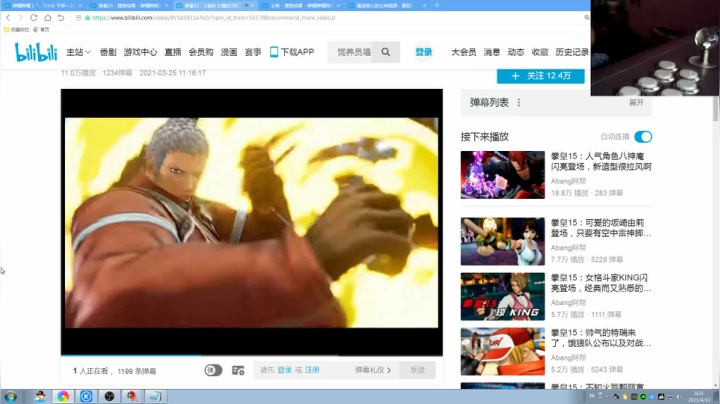Open video title 拳皇15：人气角色八神庵
This screenshot has height=404, width=720.
pyautogui.click(x=601, y=161)
